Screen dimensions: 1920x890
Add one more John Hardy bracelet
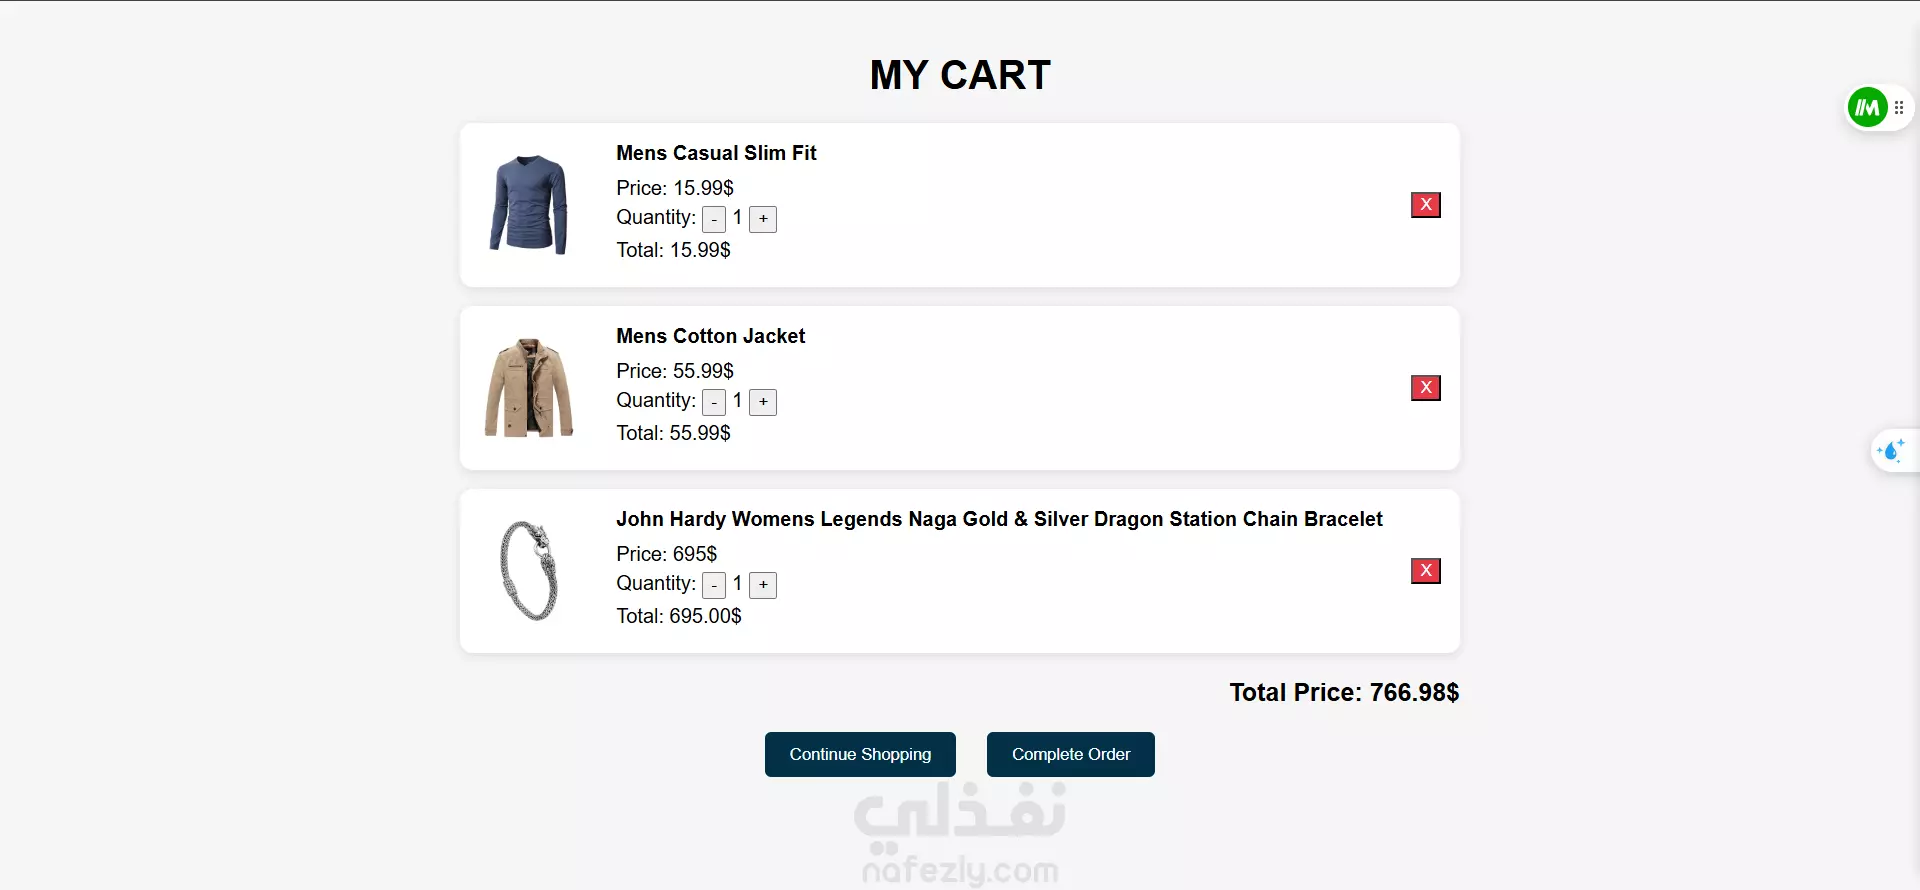[x=763, y=585]
